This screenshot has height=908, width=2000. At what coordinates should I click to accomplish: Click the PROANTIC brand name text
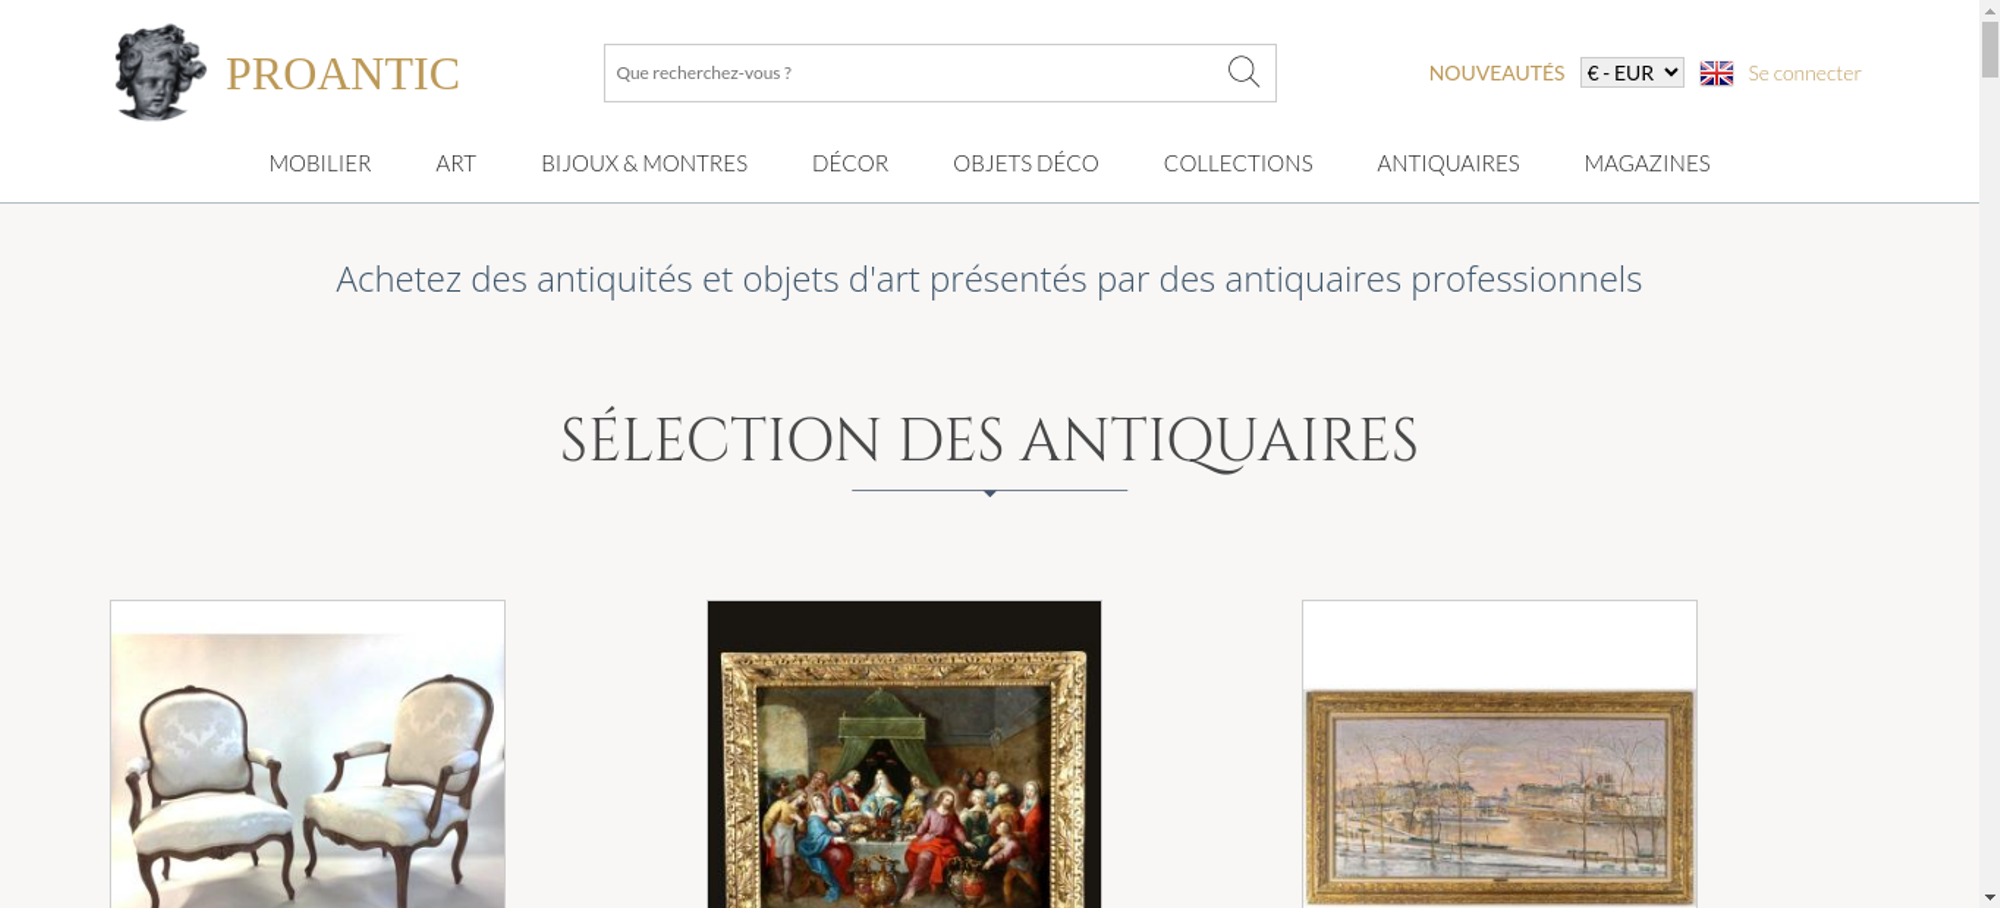342,74
